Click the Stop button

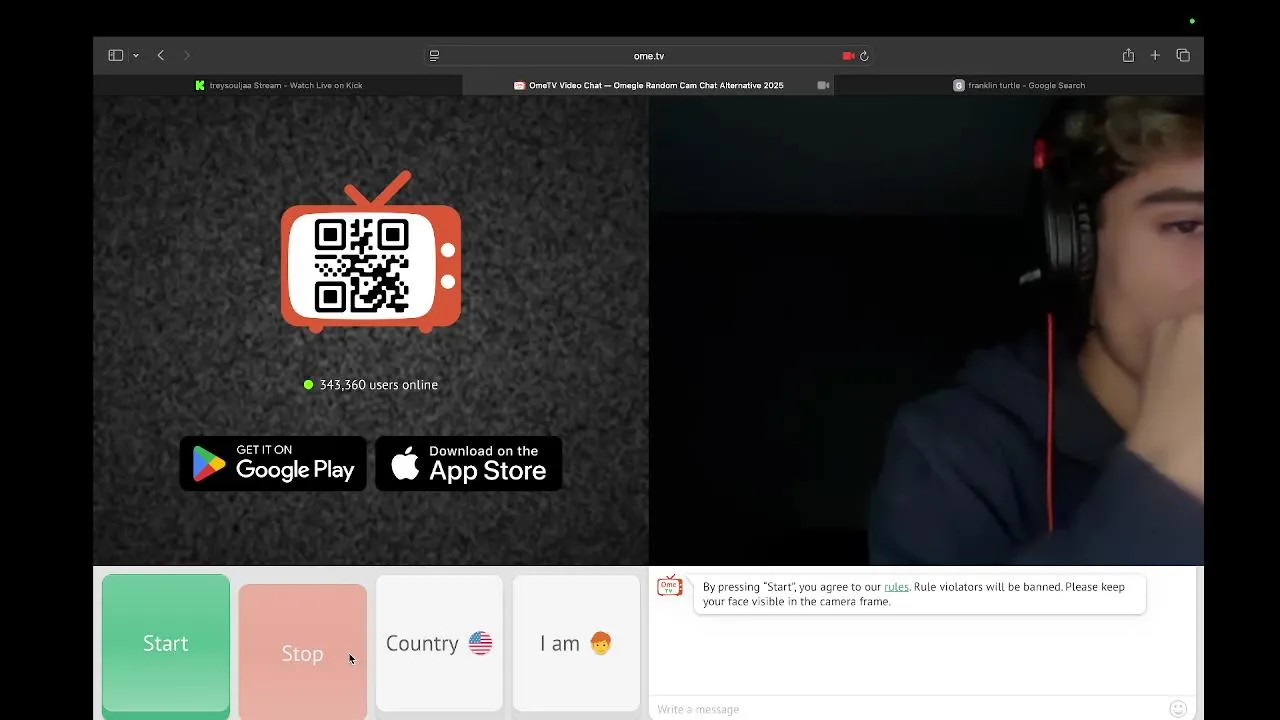[x=302, y=652]
